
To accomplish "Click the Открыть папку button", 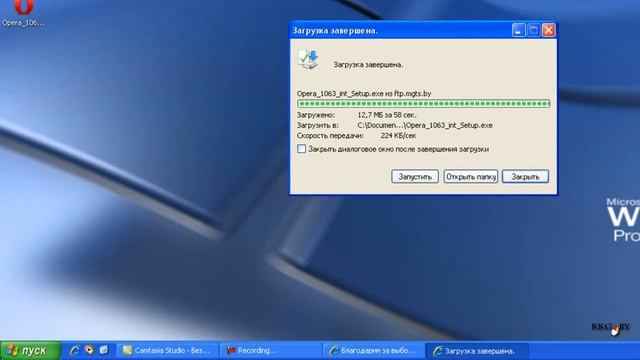I will tap(471, 177).
